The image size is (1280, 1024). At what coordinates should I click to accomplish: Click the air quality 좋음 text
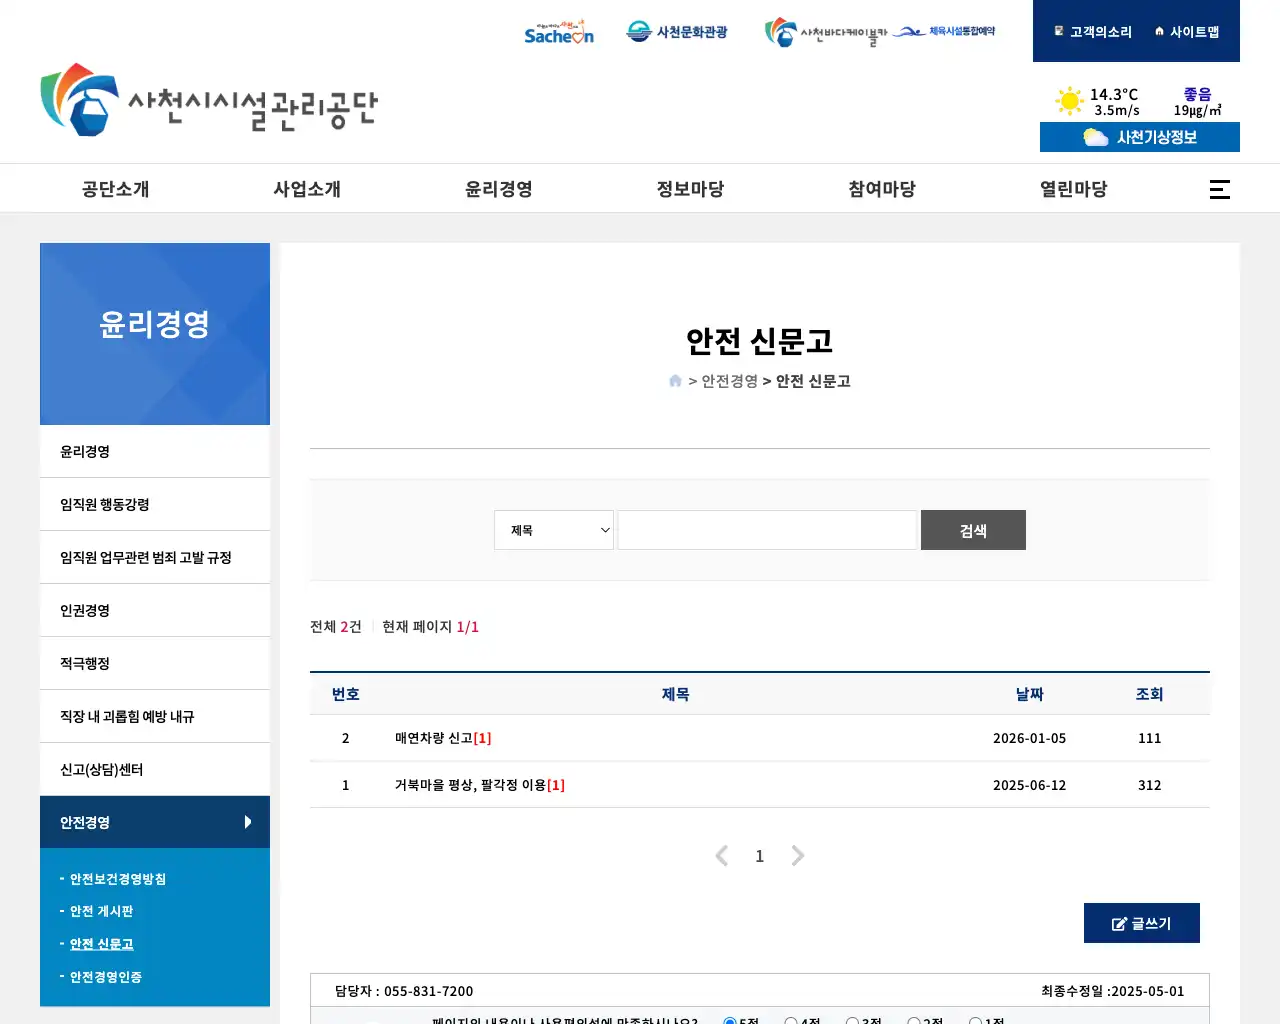(1198, 94)
